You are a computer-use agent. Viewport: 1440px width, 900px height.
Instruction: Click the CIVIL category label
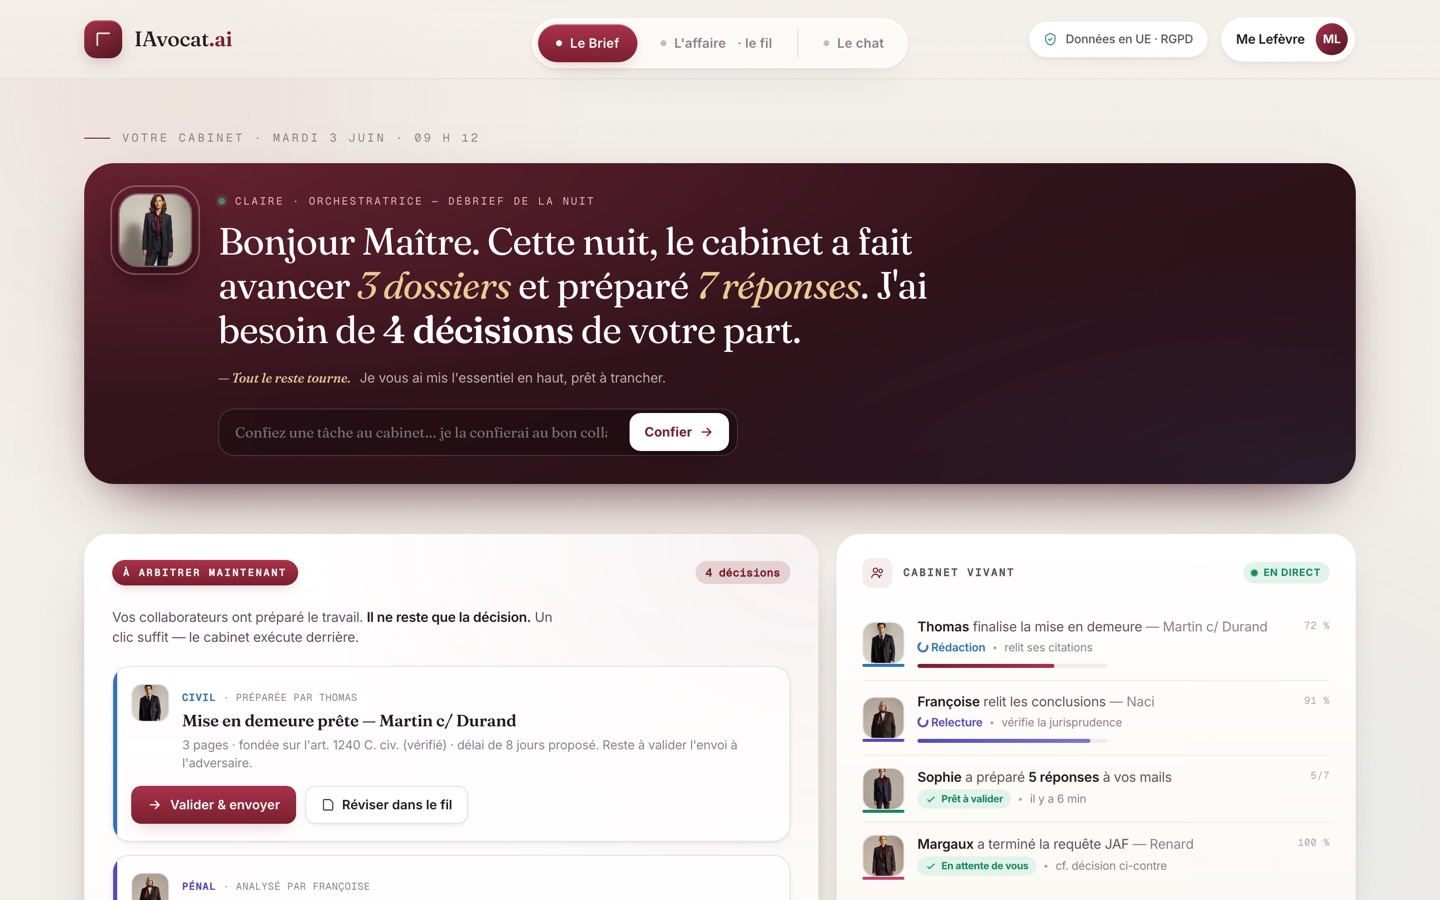click(198, 697)
